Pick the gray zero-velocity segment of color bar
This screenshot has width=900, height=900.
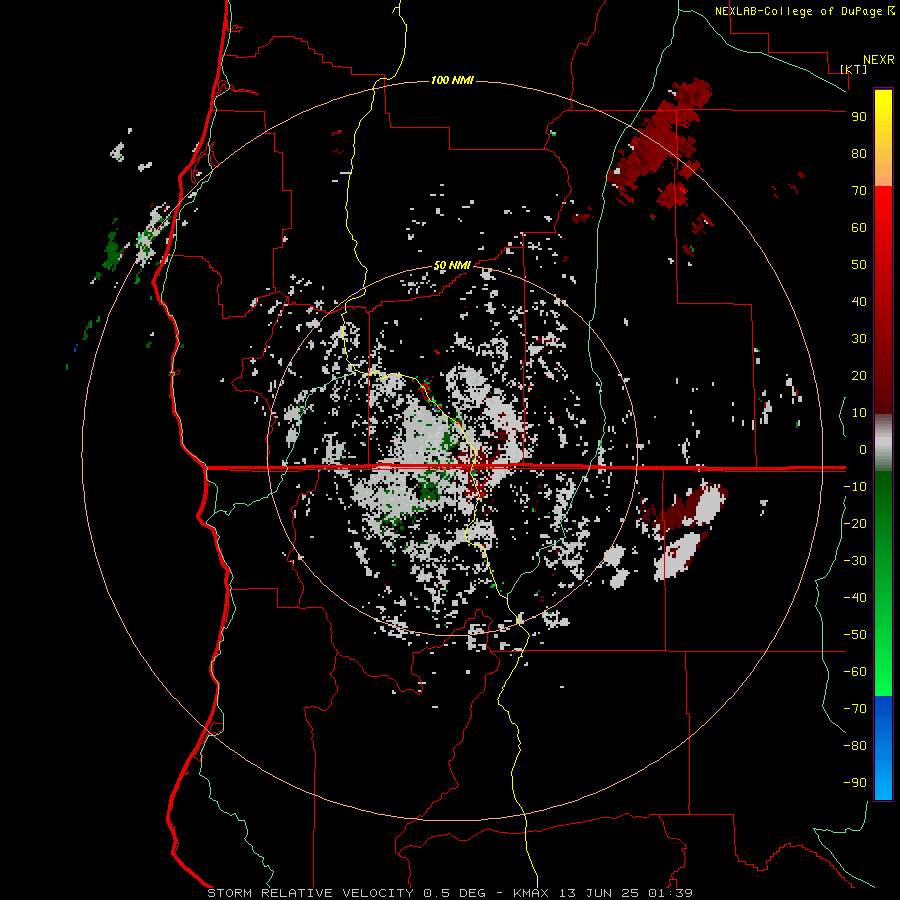click(883, 443)
